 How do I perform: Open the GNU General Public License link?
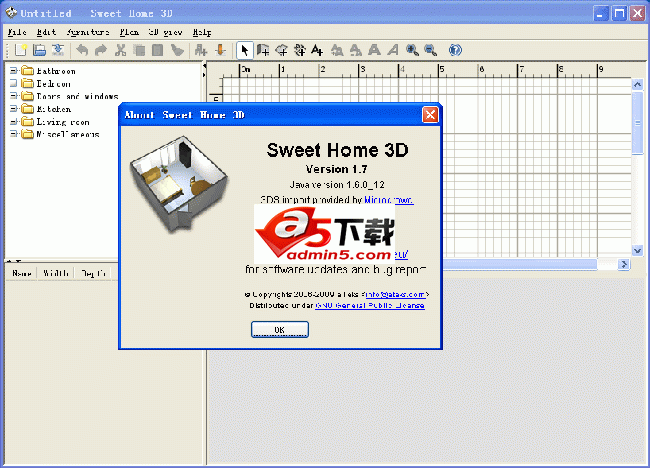click(x=370, y=306)
